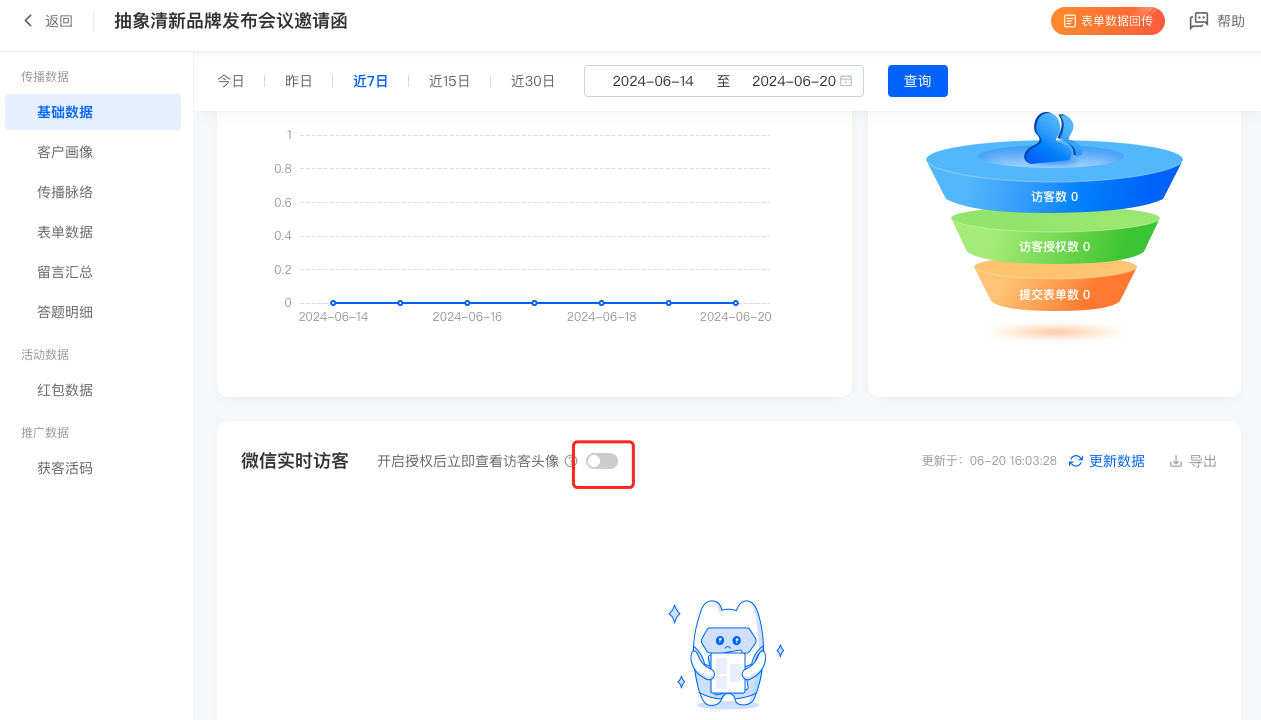This screenshot has width=1261, height=720.
Task: Select the 今日 date filter
Action: tap(231, 81)
